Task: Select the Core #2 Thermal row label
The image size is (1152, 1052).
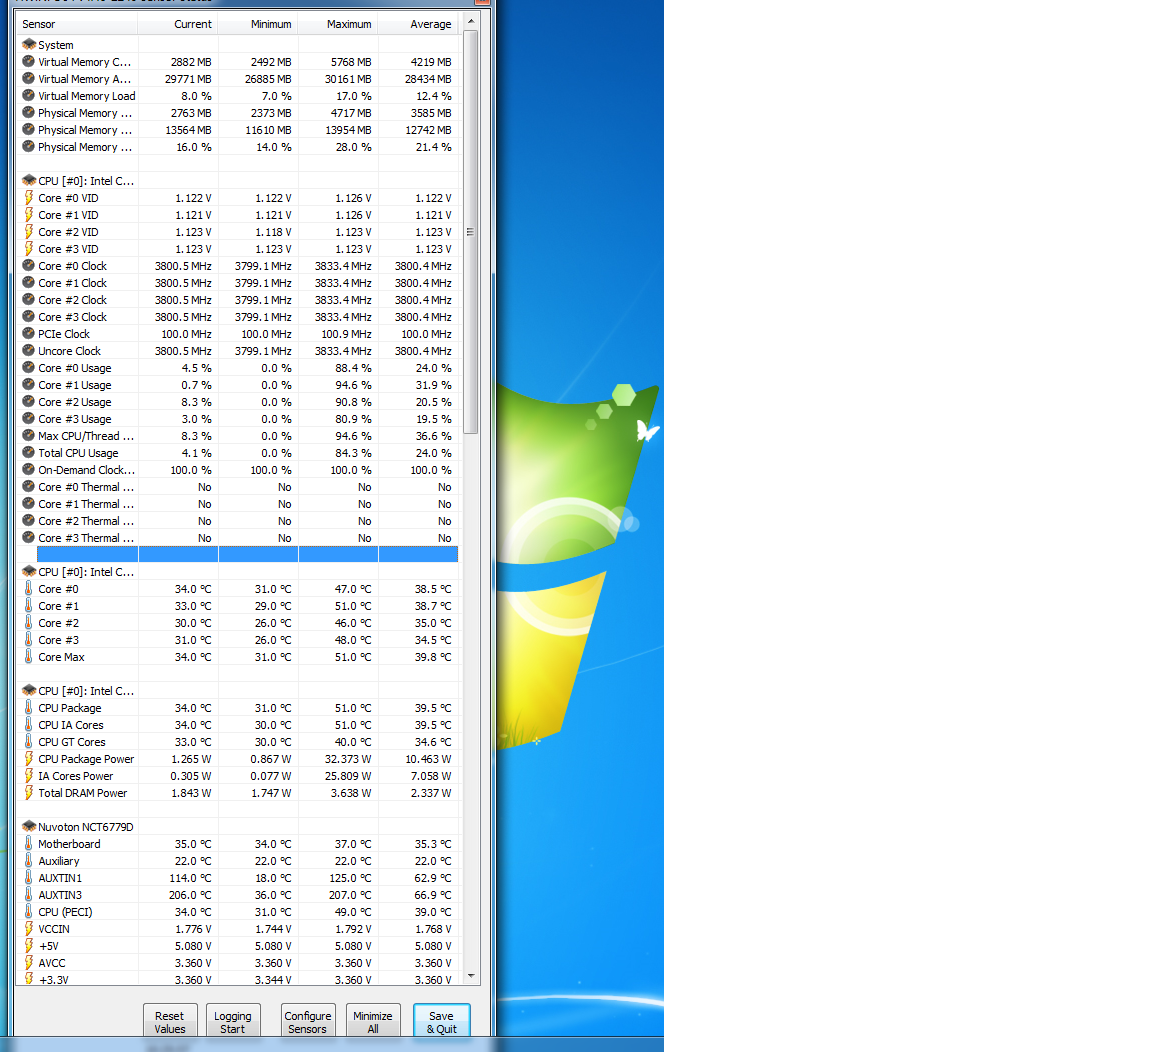Action: (x=86, y=521)
